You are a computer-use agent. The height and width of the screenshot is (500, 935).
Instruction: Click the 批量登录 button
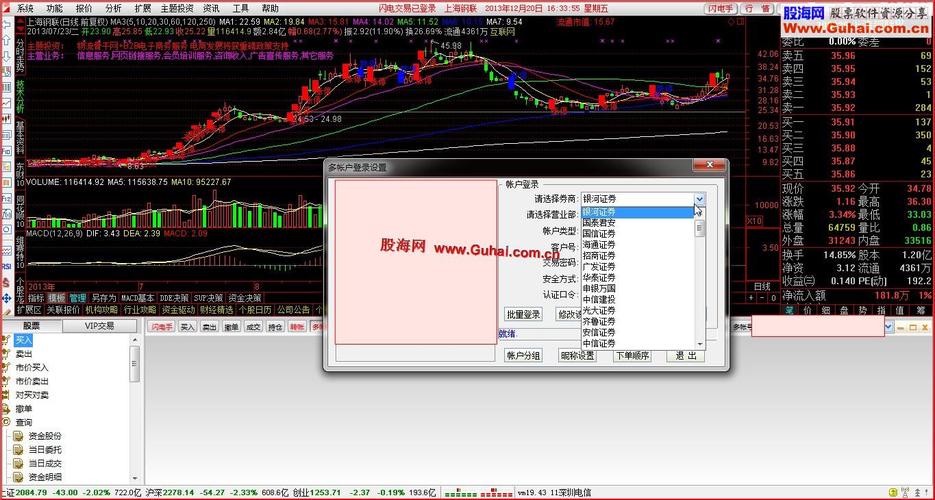(523, 314)
